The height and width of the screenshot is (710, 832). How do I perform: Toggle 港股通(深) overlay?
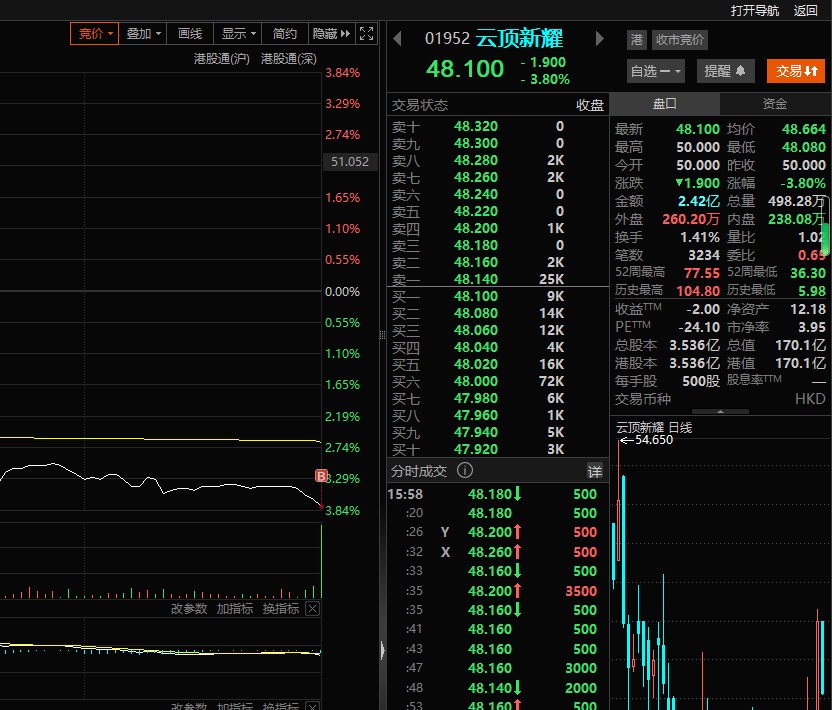[288, 58]
